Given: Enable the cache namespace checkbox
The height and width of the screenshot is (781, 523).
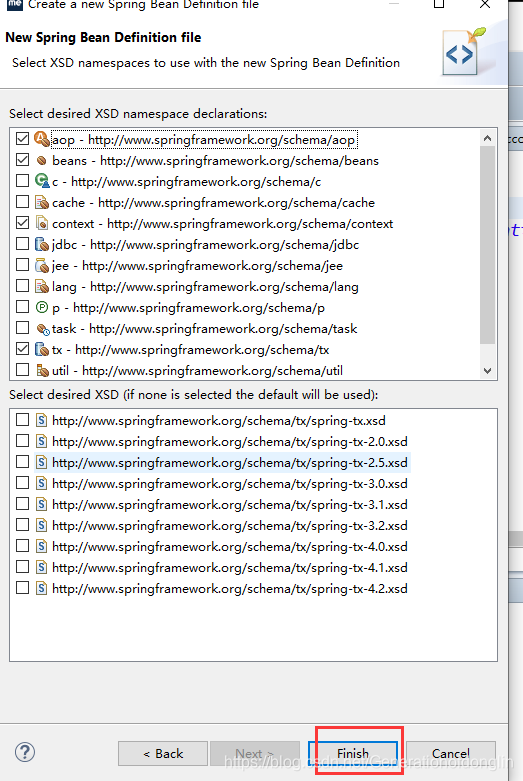Looking at the screenshot, I should pos(22,202).
